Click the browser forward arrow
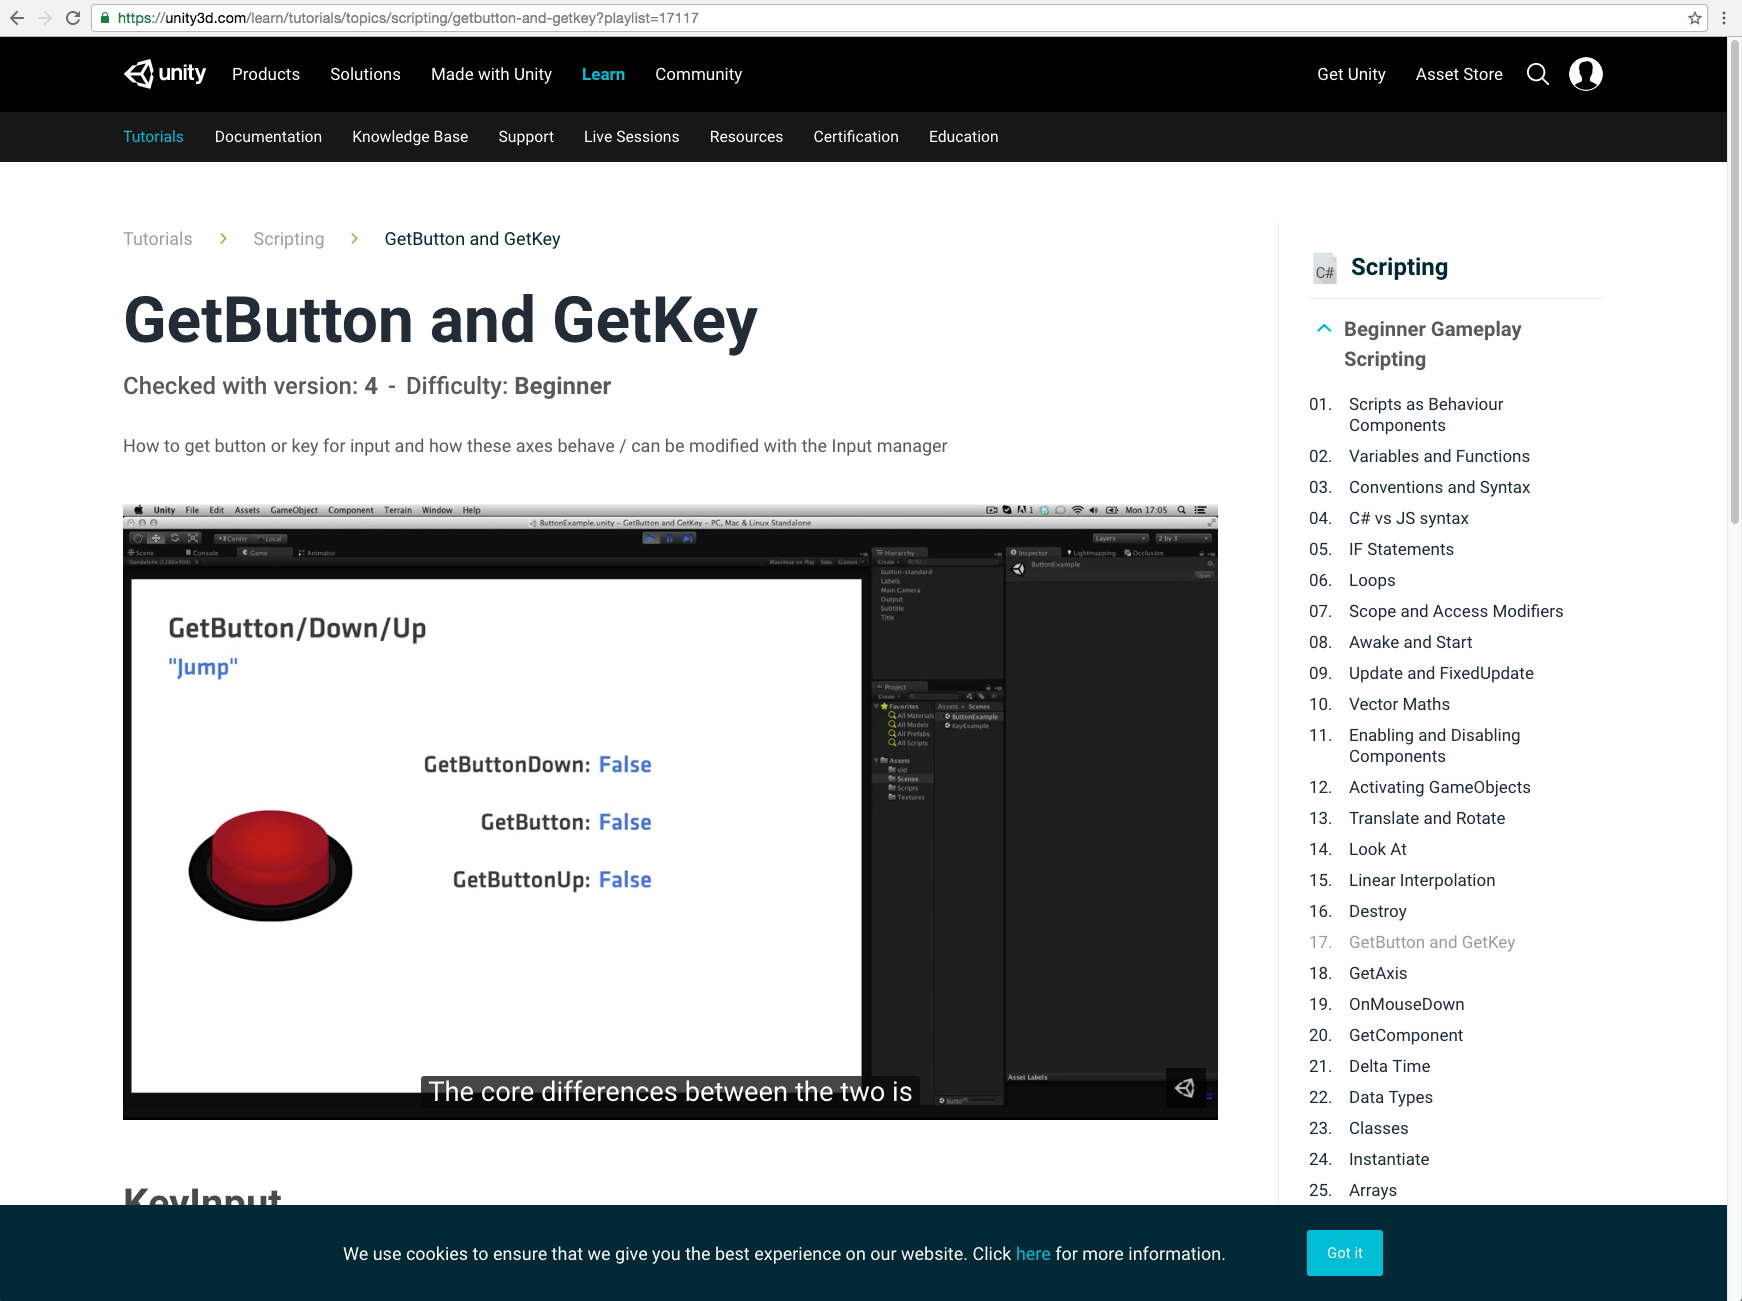 coord(45,18)
